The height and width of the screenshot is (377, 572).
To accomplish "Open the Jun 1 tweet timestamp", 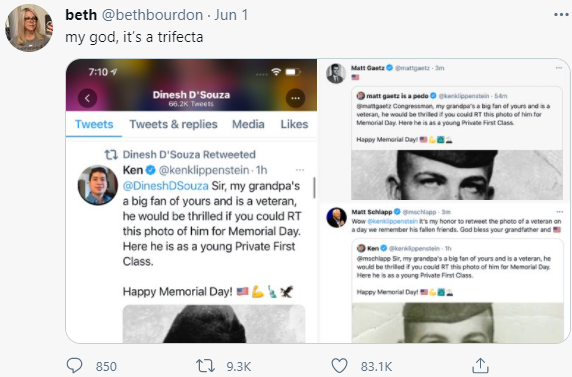I will (231, 15).
